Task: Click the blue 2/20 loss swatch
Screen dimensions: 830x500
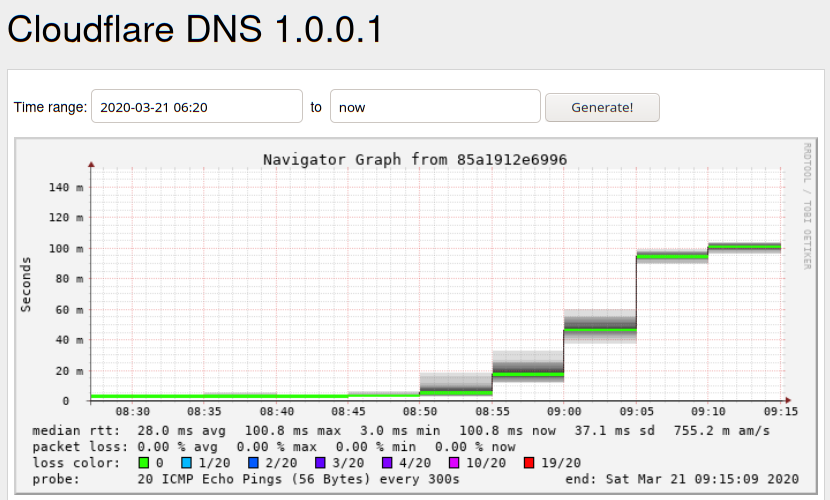Action: pyautogui.click(x=253, y=463)
